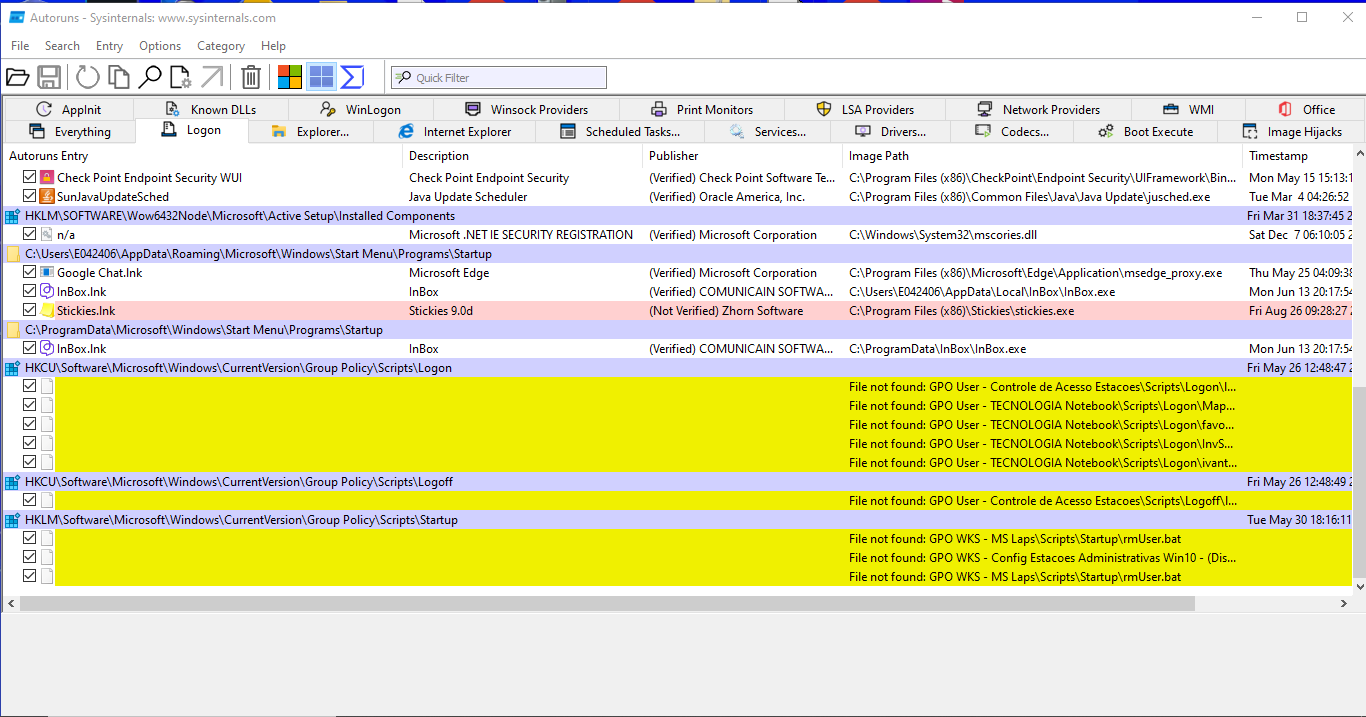1366x717 pixels.
Task: Click the folder icon of the C:\ProgramData Startup row
Action: pyautogui.click(x=12, y=330)
